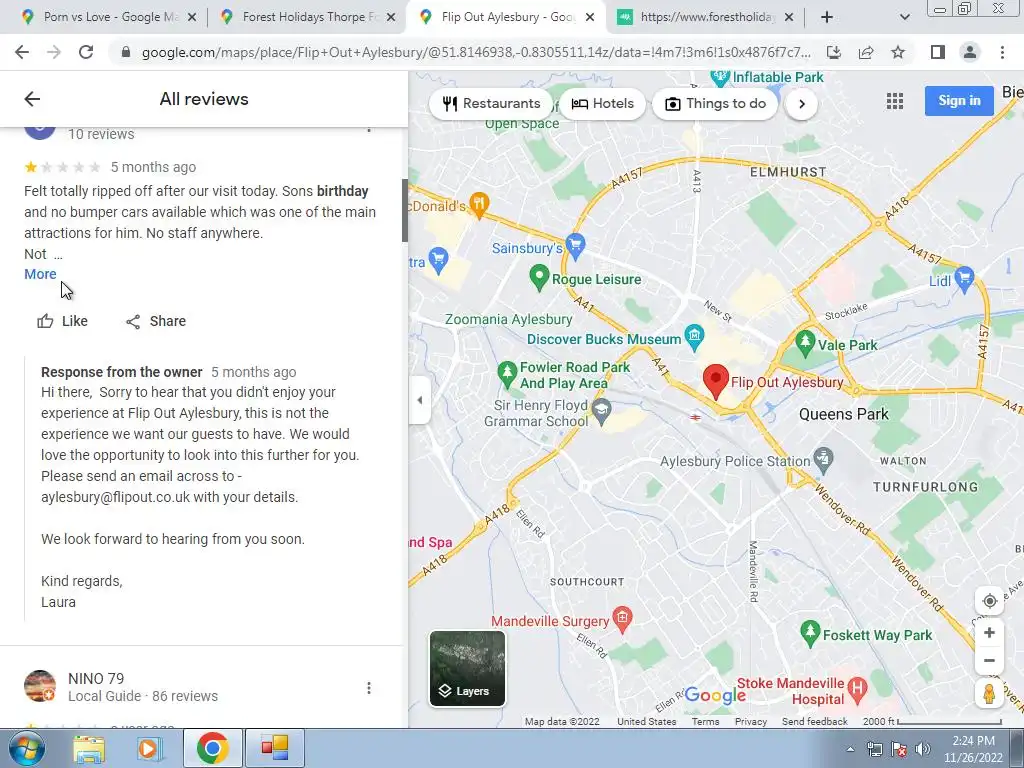Click Fowler Road Park marker
The image size is (1024, 768).
click(x=507, y=373)
